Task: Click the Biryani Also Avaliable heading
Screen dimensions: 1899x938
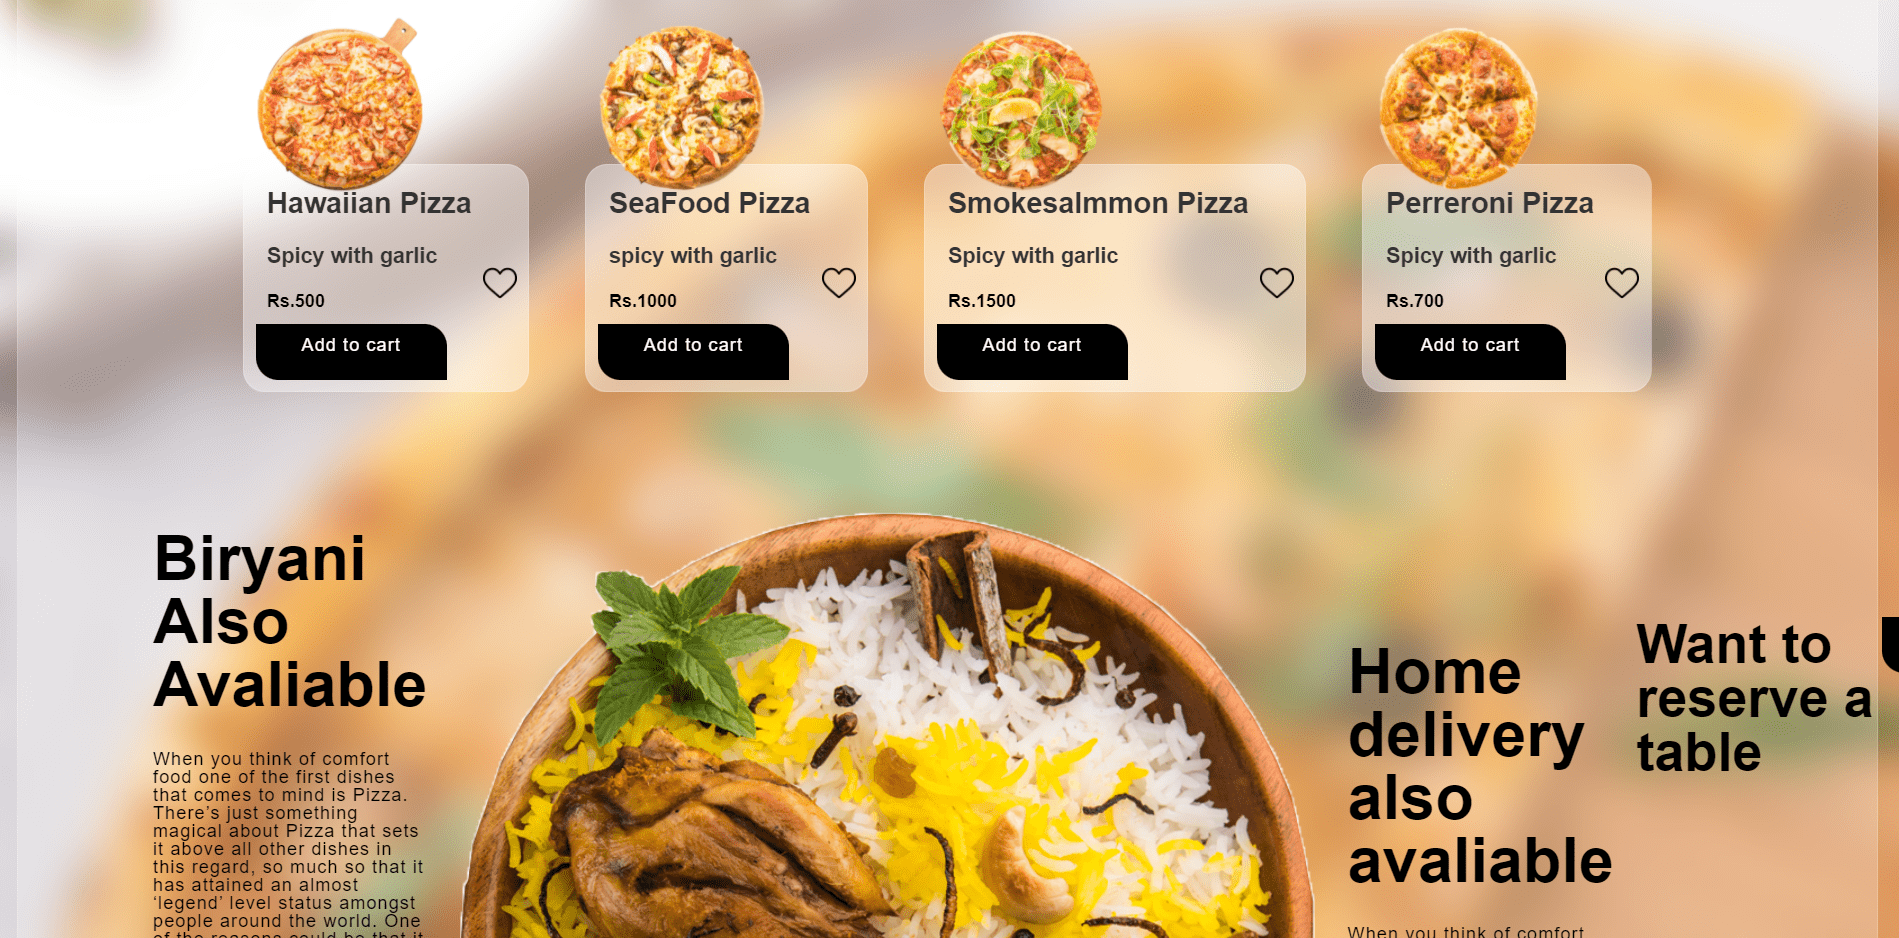Action: (290, 621)
